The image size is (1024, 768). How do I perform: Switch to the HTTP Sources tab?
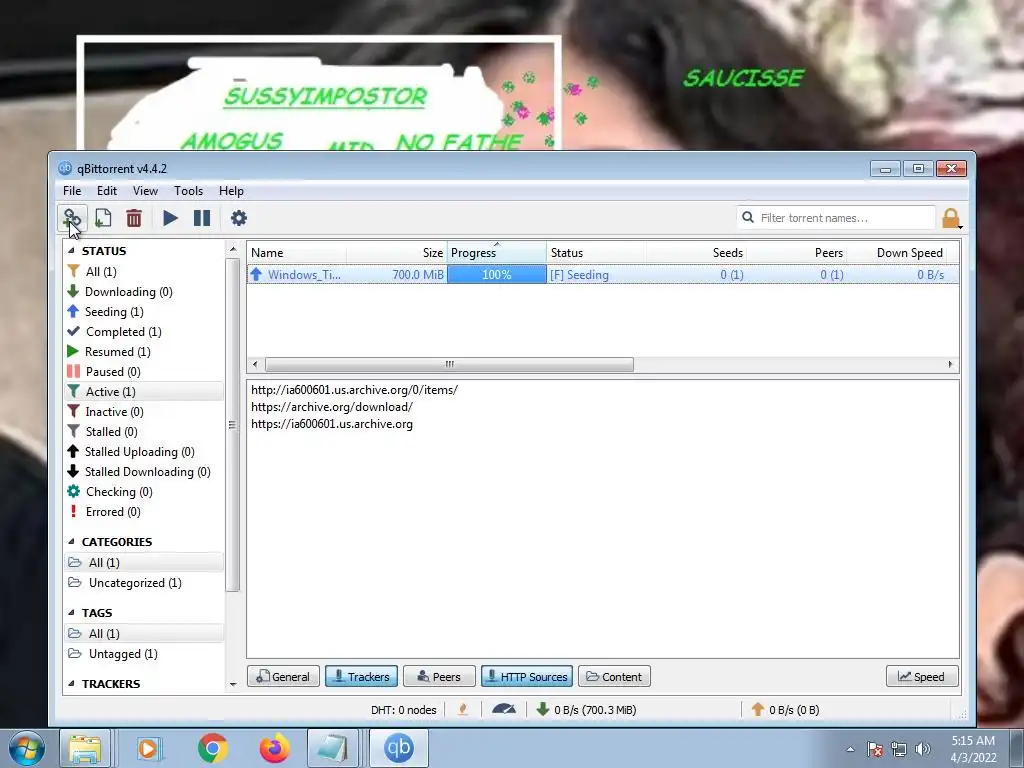(527, 677)
